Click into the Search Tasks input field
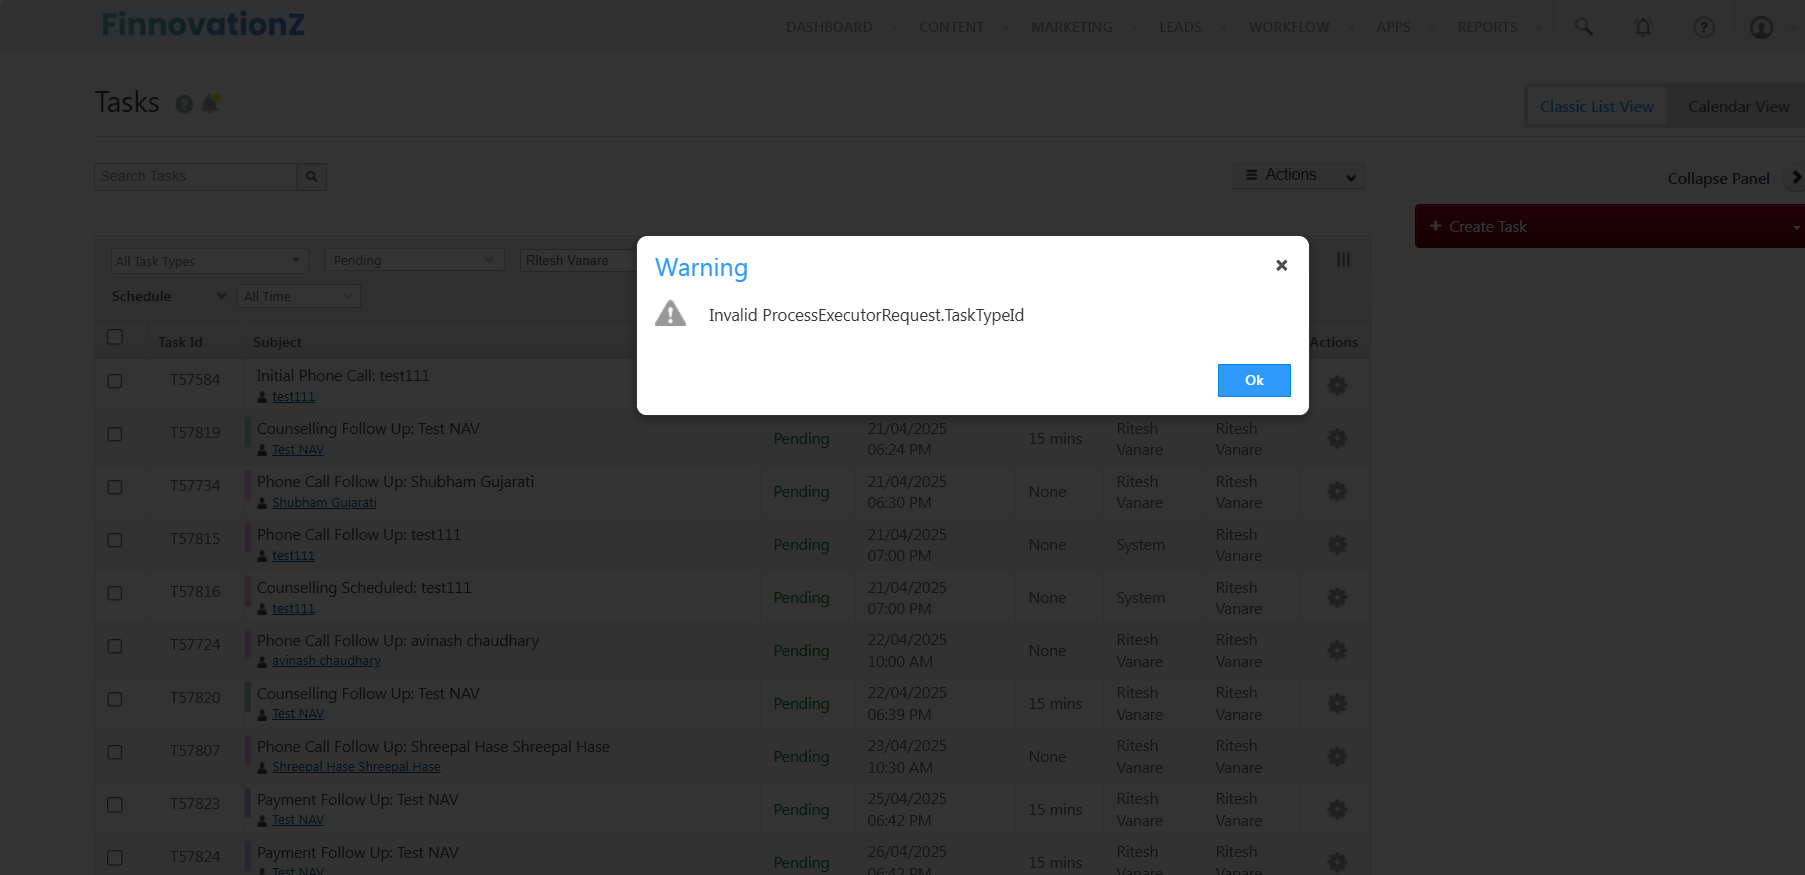Viewport: 1805px width, 875px height. (196, 177)
